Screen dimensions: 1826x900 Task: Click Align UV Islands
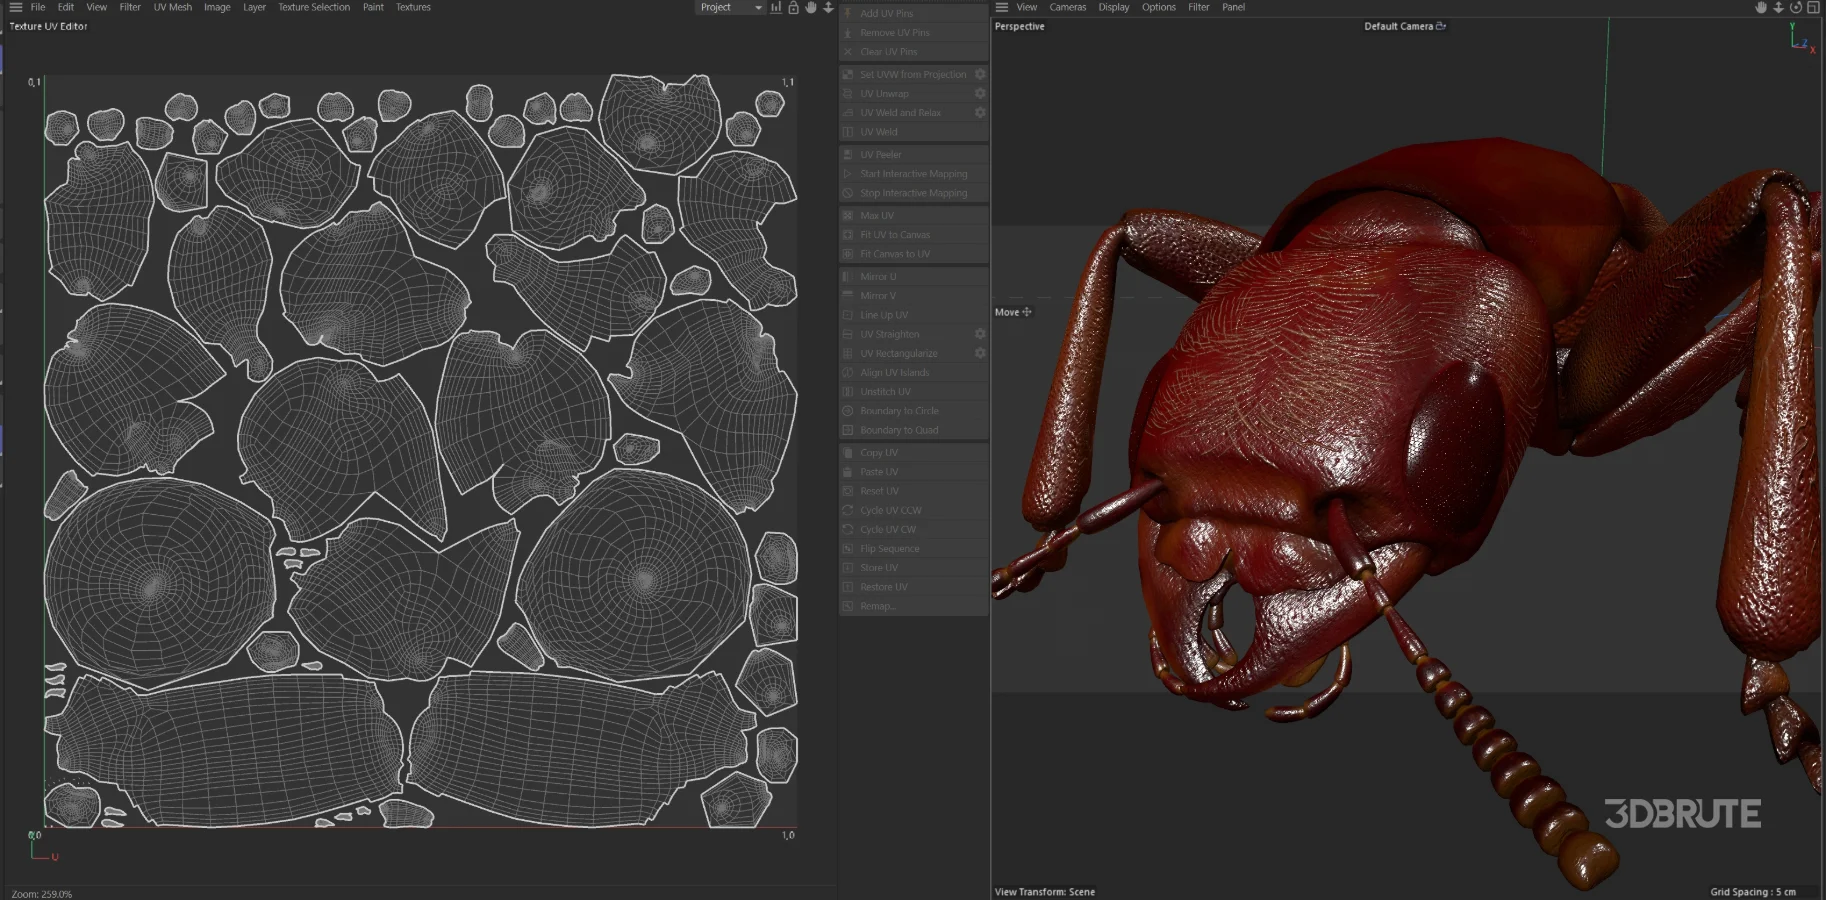point(914,372)
